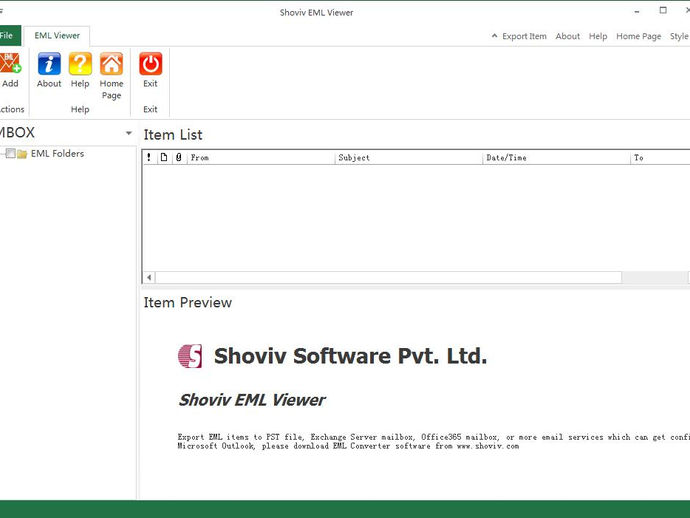Click the Shoviv Software Pvt. Ltd. heading
Screen dimensions: 690x518
click(350, 356)
